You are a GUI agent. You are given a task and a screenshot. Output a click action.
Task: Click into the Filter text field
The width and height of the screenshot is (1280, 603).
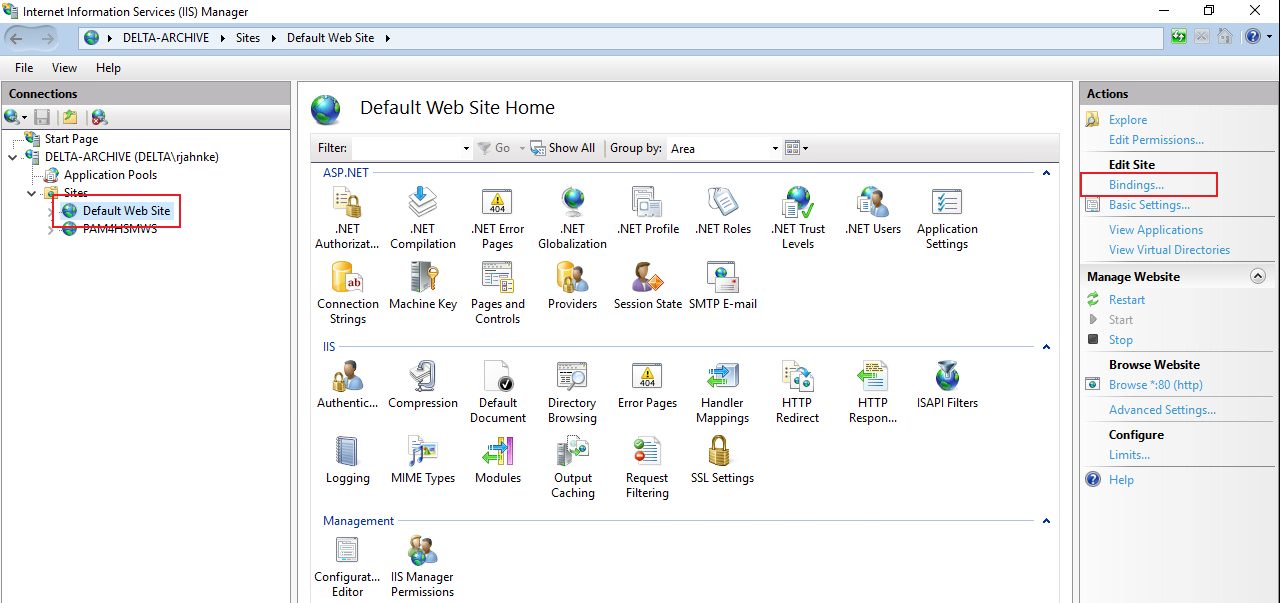pos(405,148)
